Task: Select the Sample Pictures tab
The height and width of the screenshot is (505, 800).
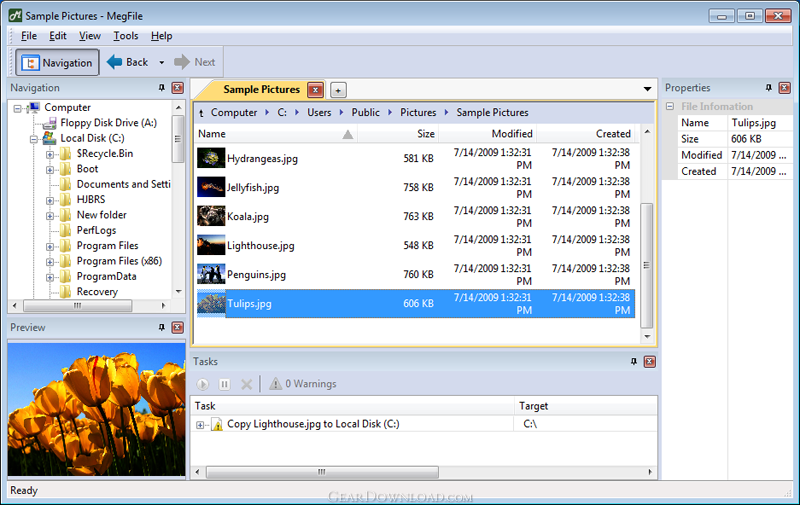Action: click(x=261, y=89)
